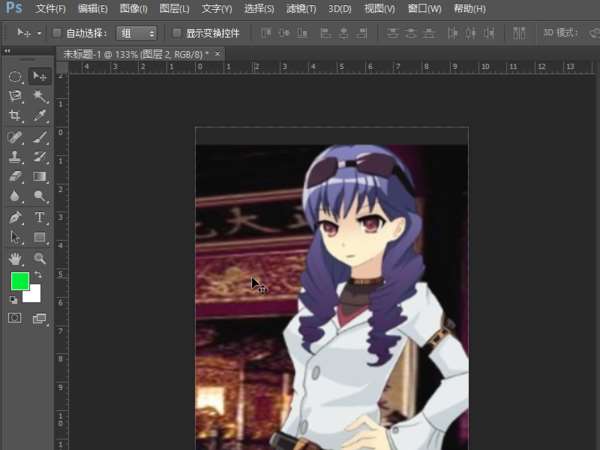Viewport: 600px width, 450px height.
Task: Click the ruler origin corner box
Action: click(62, 68)
